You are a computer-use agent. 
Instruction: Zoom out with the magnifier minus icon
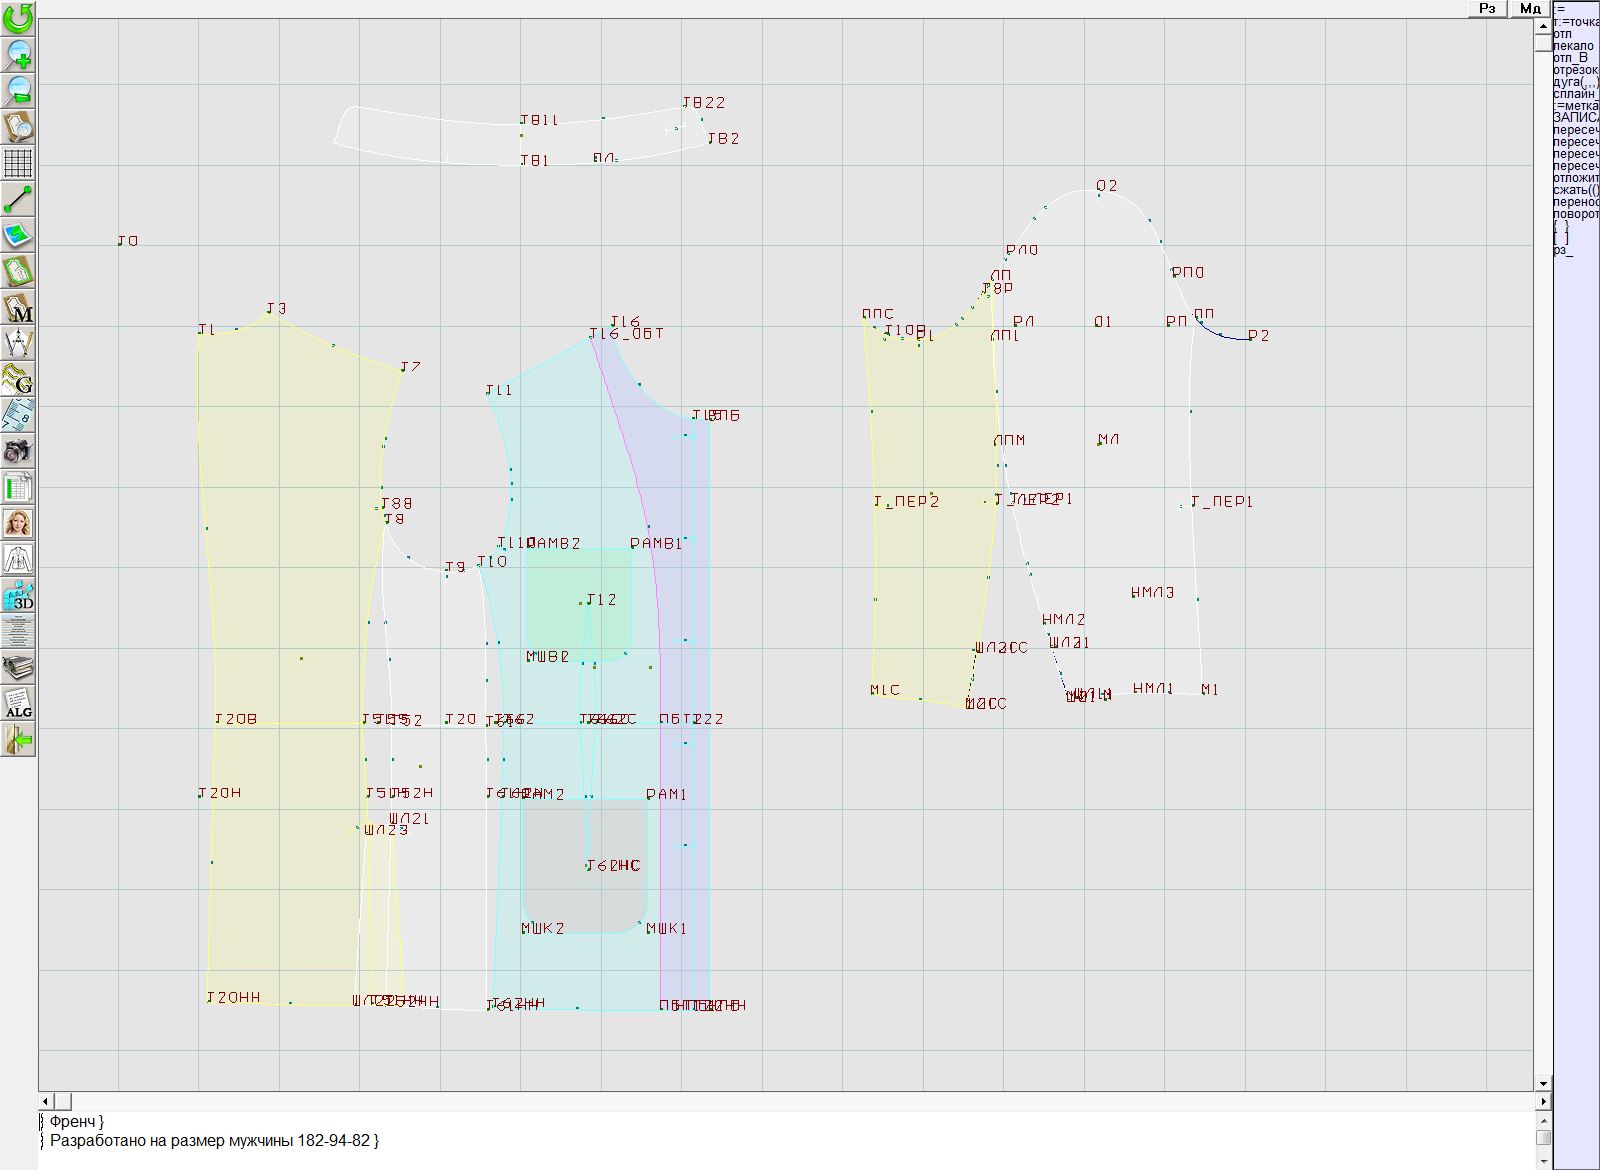(x=18, y=90)
